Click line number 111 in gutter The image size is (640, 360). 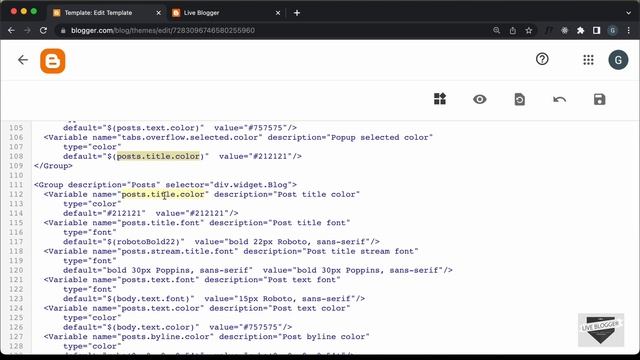pos(16,185)
